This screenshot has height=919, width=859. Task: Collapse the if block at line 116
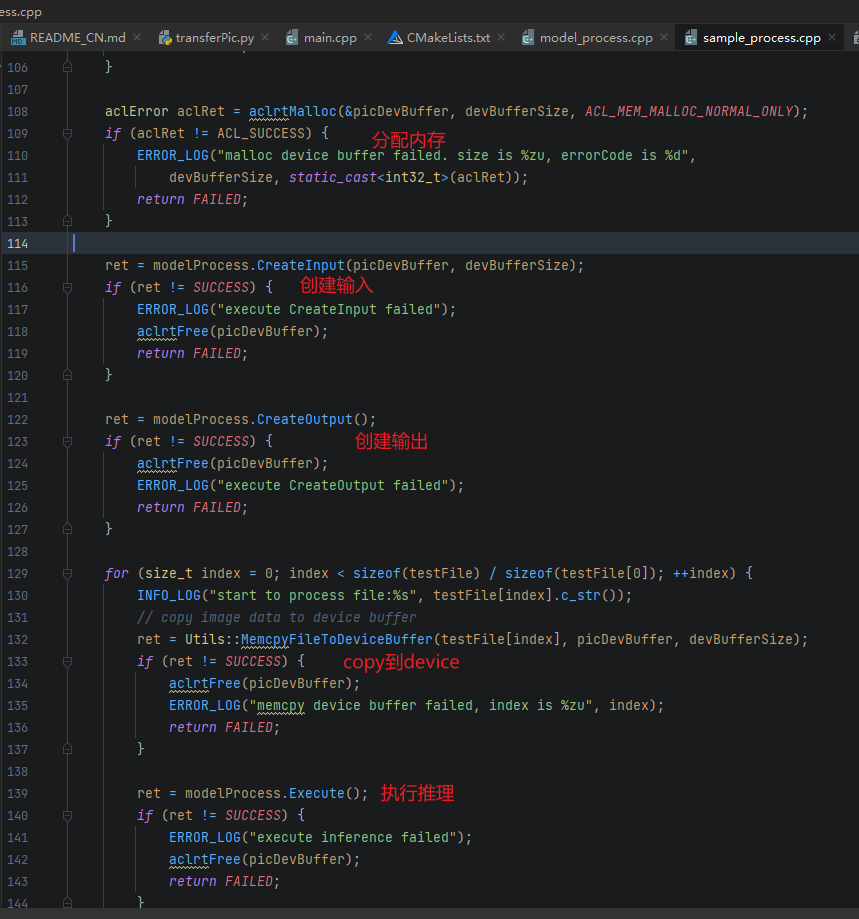click(x=67, y=288)
